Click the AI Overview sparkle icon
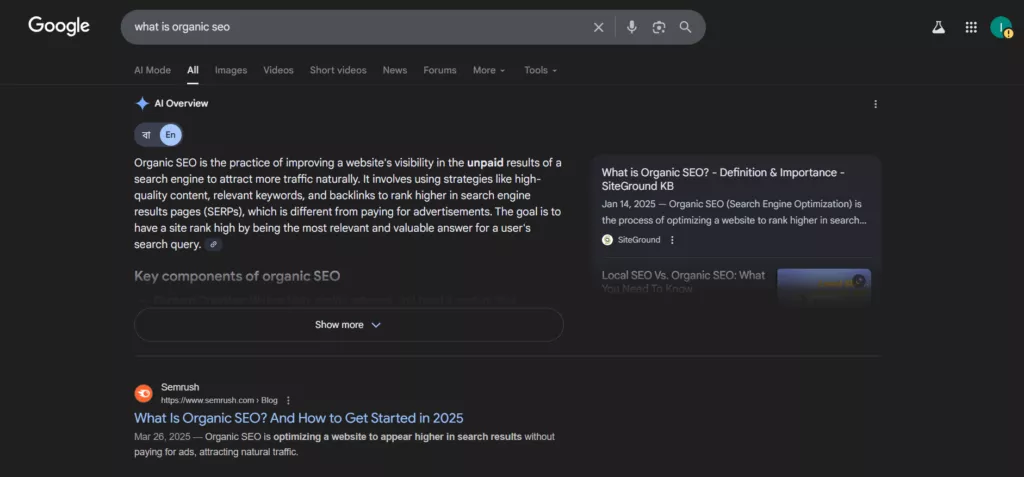This screenshot has height=477, width=1024. tap(142, 103)
